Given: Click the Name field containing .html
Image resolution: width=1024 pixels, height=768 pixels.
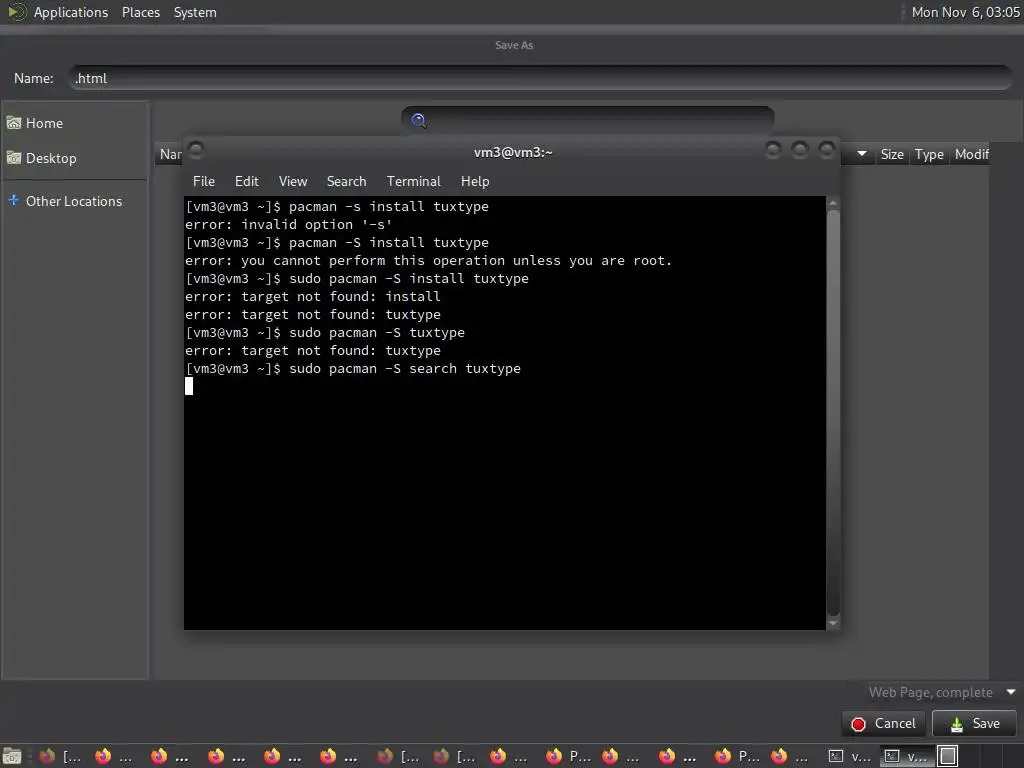Looking at the screenshot, I should pyautogui.click(x=541, y=78).
